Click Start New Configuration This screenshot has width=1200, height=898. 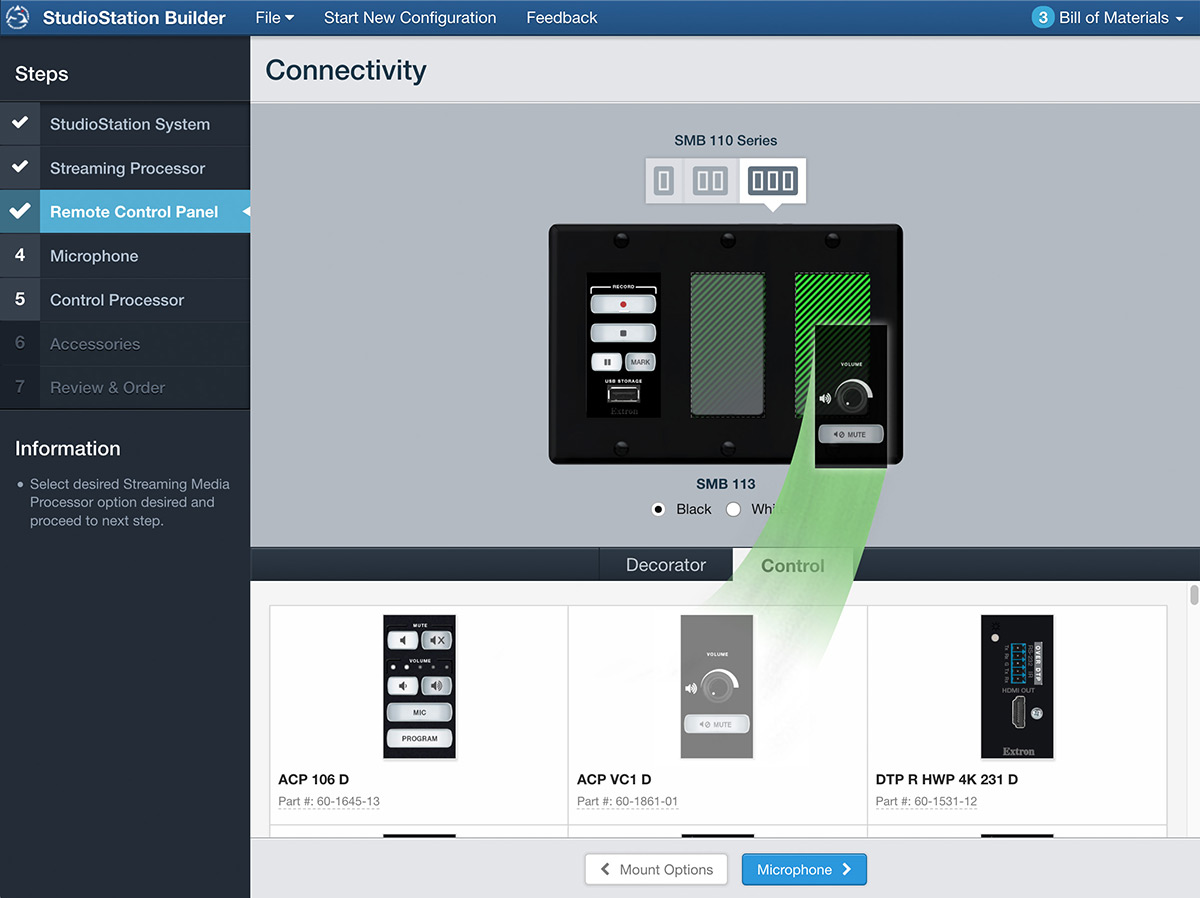410,18
